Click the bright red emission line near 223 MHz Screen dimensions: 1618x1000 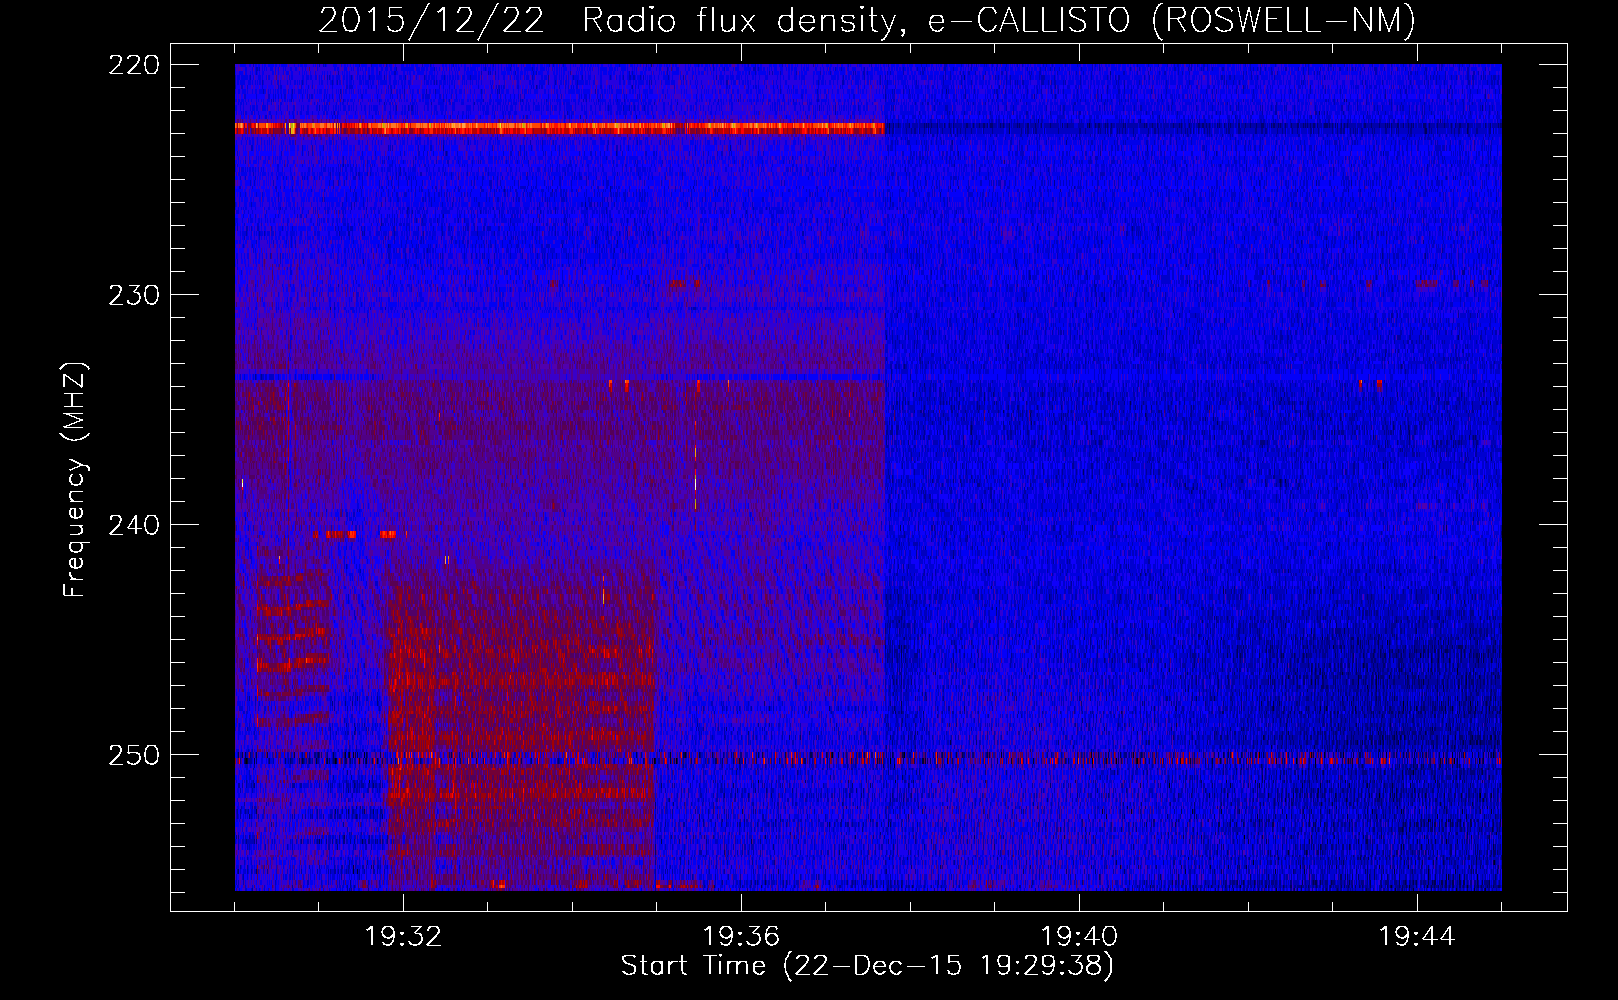point(560,128)
